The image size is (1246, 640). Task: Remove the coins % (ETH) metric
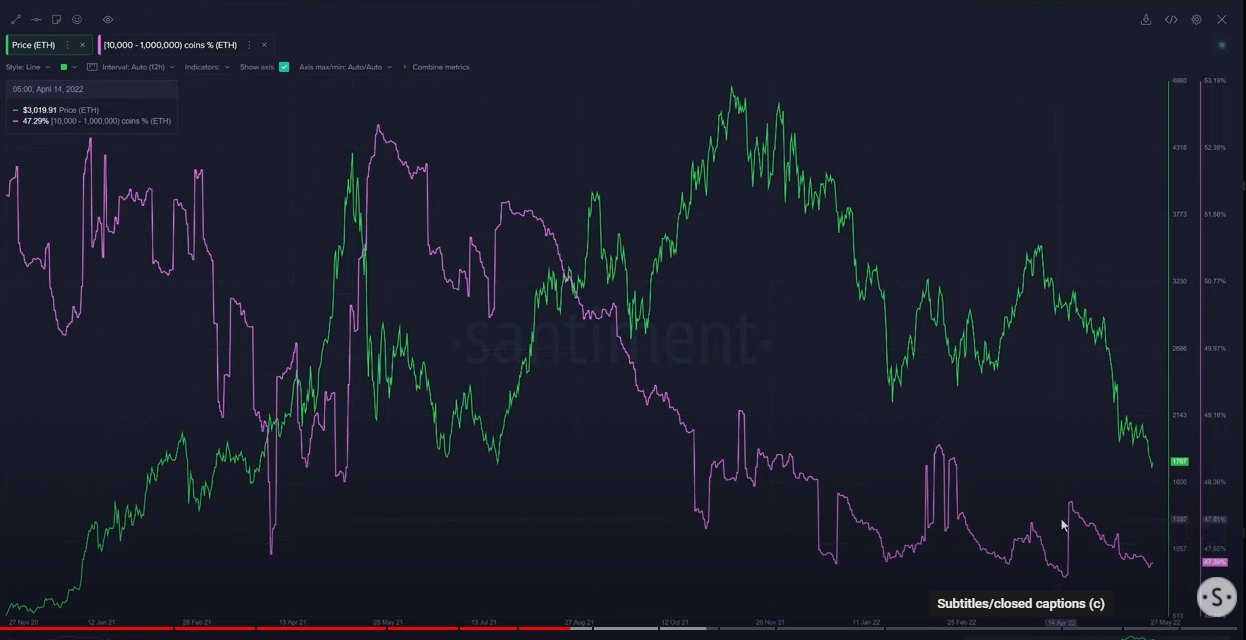(x=264, y=45)
